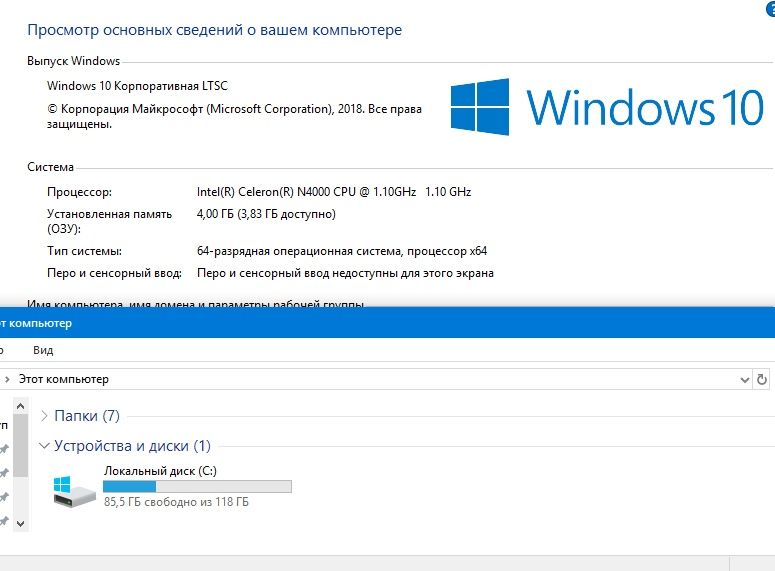The height and width of the screenshot is (571, 775).
Task: Click the Выпуск Windows section heading
Action: point(74,61)
